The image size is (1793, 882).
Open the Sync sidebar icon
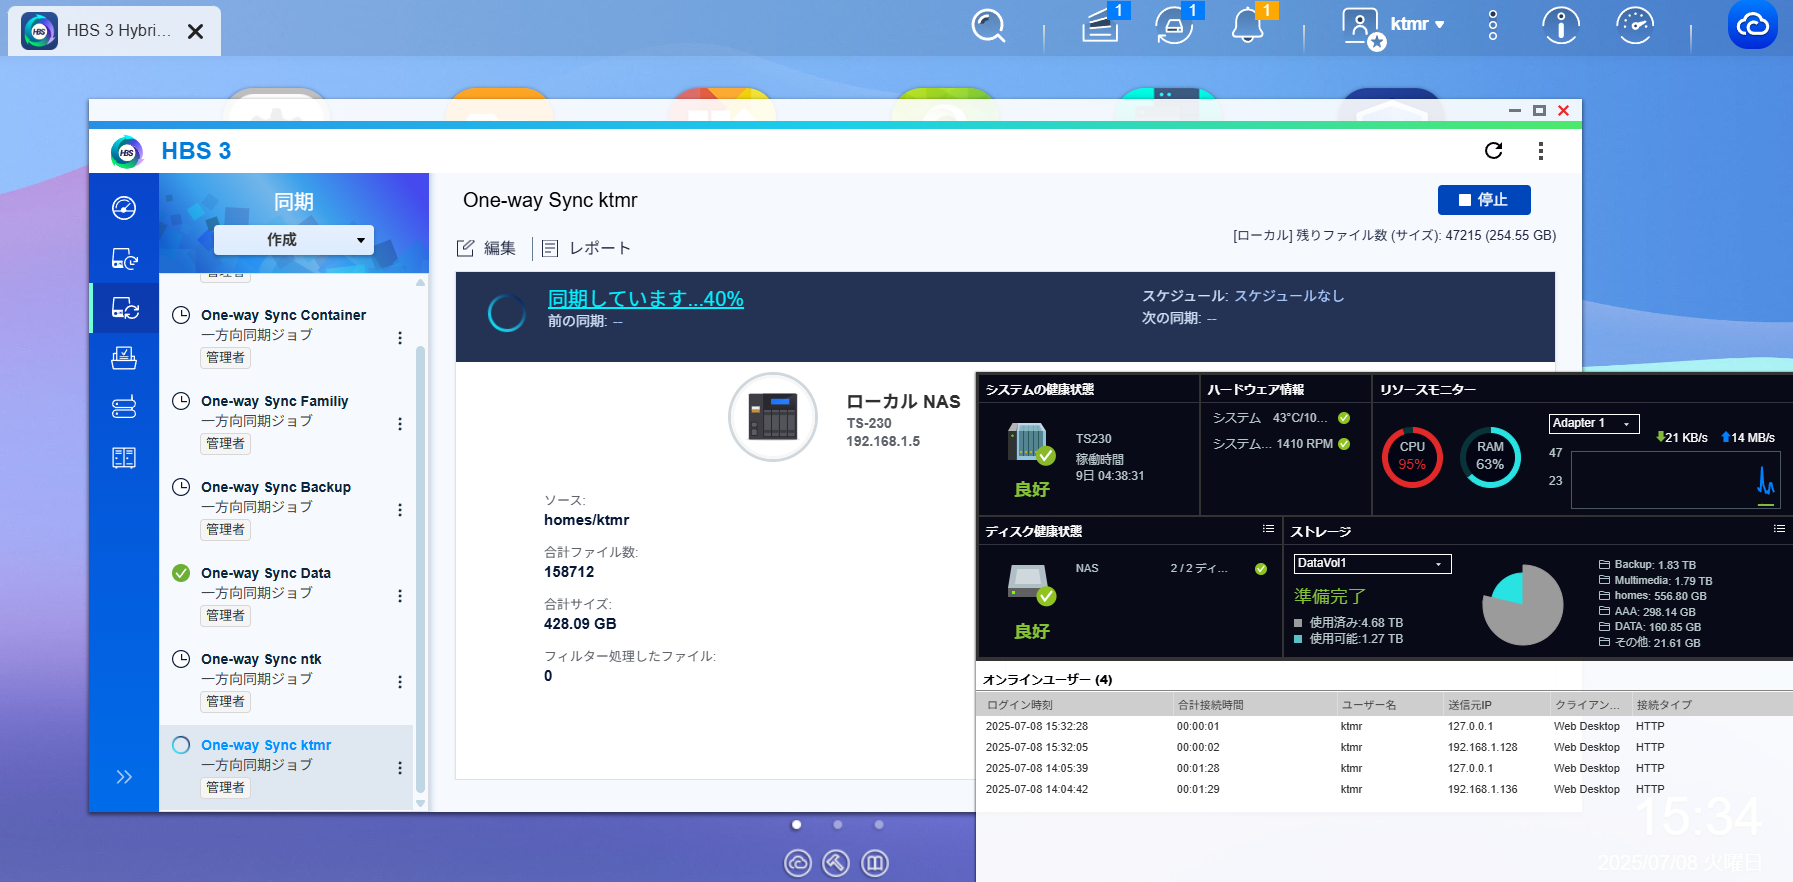[x=124, y=308]
